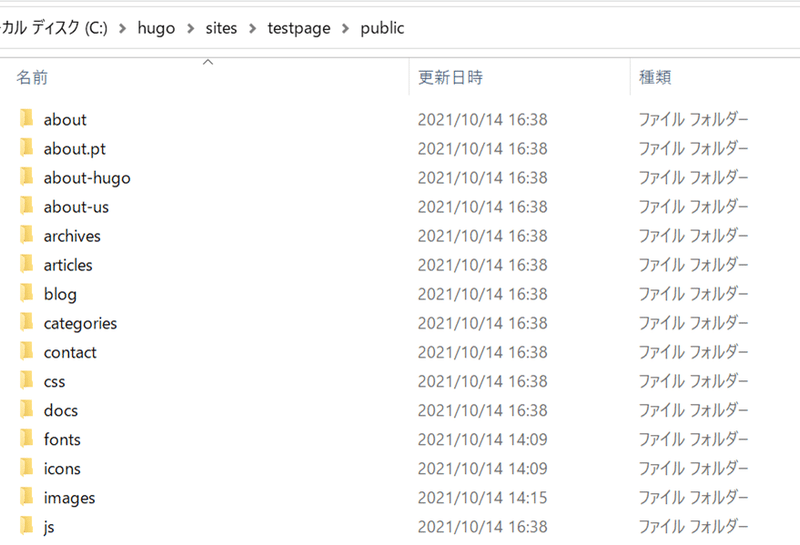Screen dimensions: 800x545
Task: Go to hugo in address bar
Action: click(156, 29)
